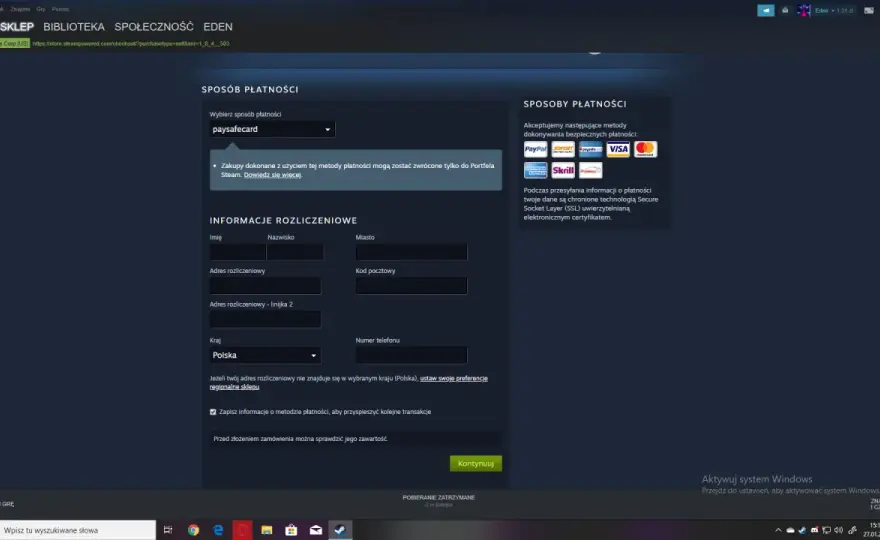Click the green certificate badge by URL
The image size is (880, 540).
[15, 43]
